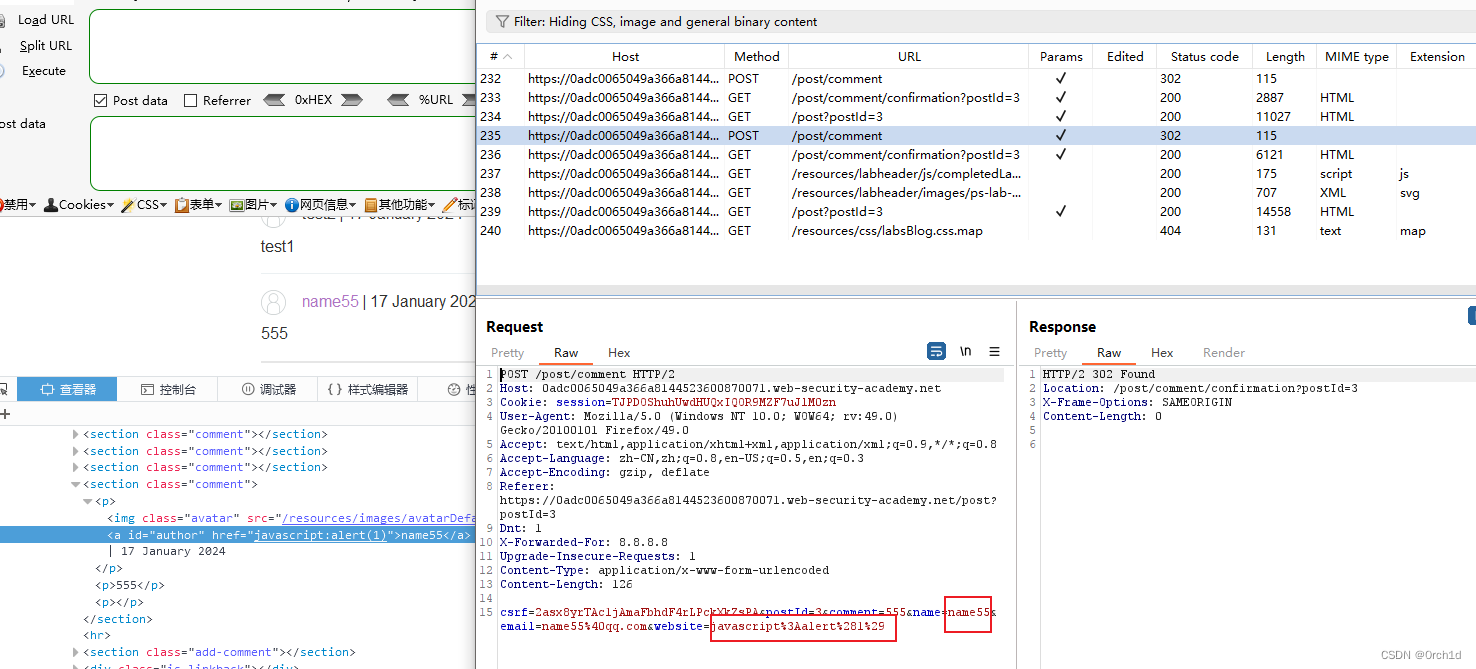This screenshot has width=1476, height=669.
Task: Click the 表单 clipboard icon in toolbar
Action: 181,204
